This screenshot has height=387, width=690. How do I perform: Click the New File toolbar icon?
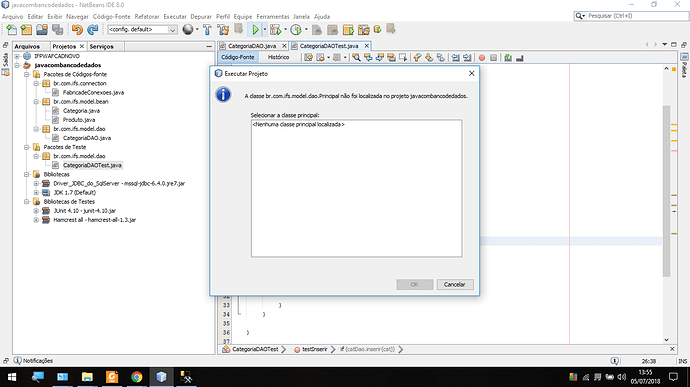[x=11, y=29]
